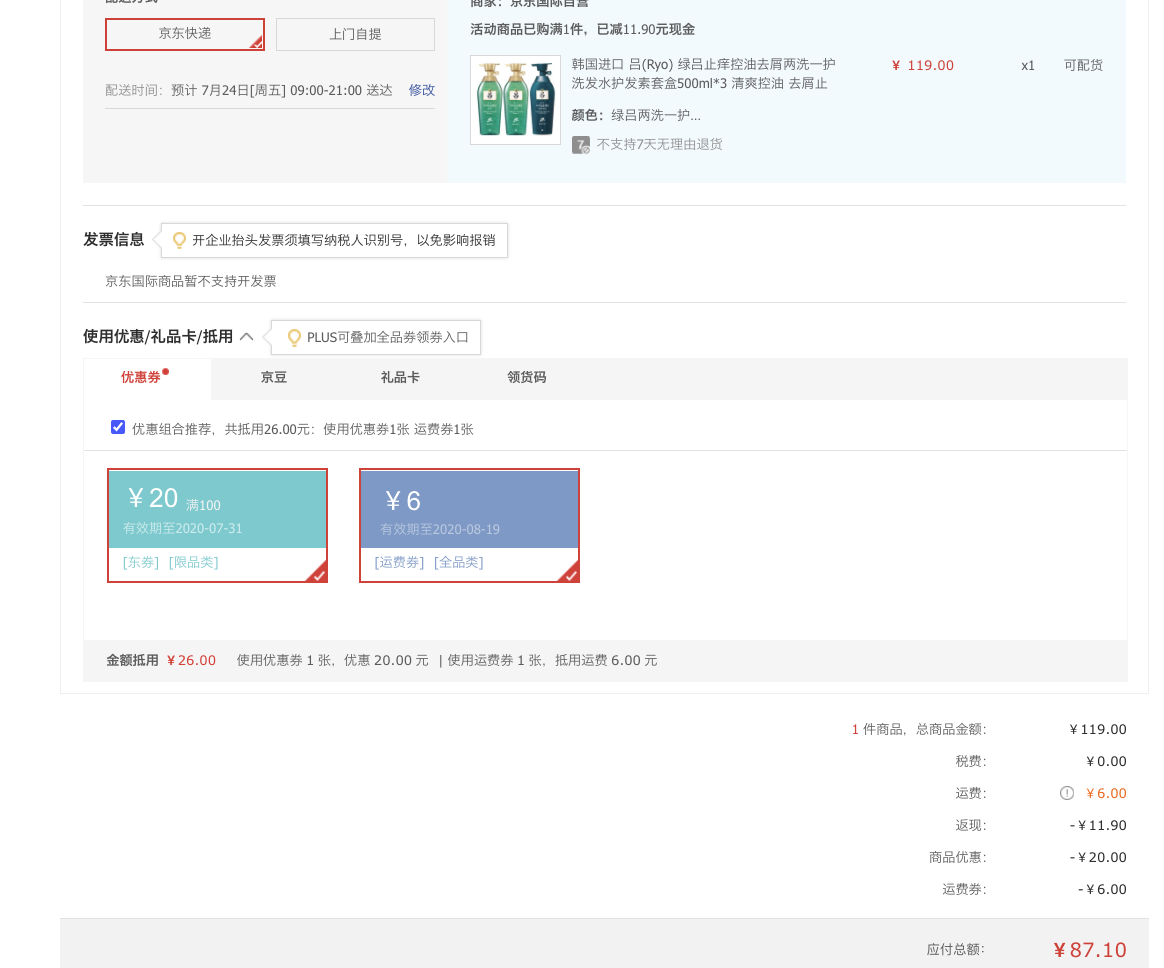Choose 上门自提 pickup option
The height and width of the screenshot is (968, 1164).
(356, 34)
